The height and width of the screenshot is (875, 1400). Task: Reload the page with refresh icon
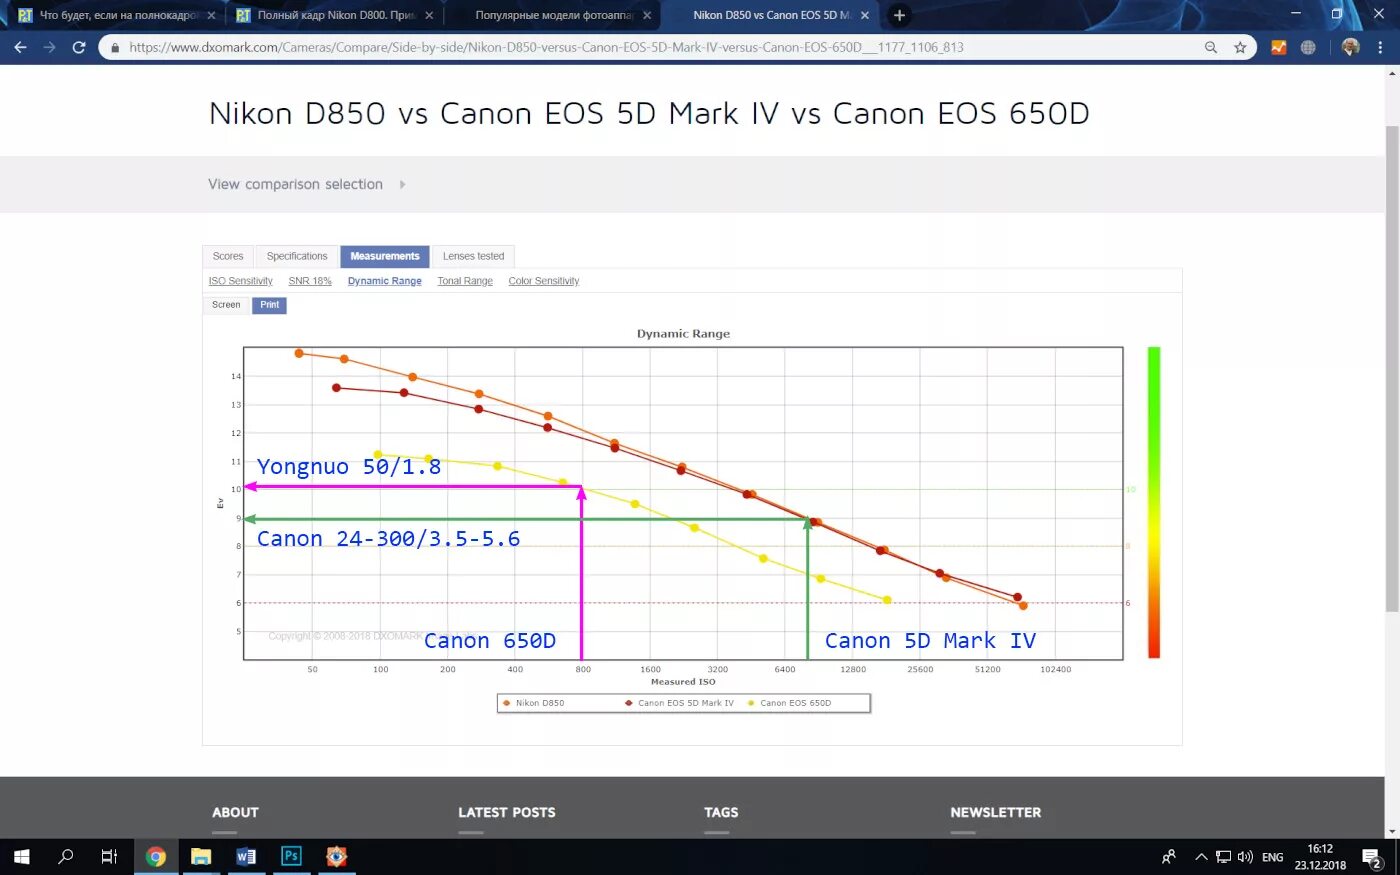pos(79,47)
